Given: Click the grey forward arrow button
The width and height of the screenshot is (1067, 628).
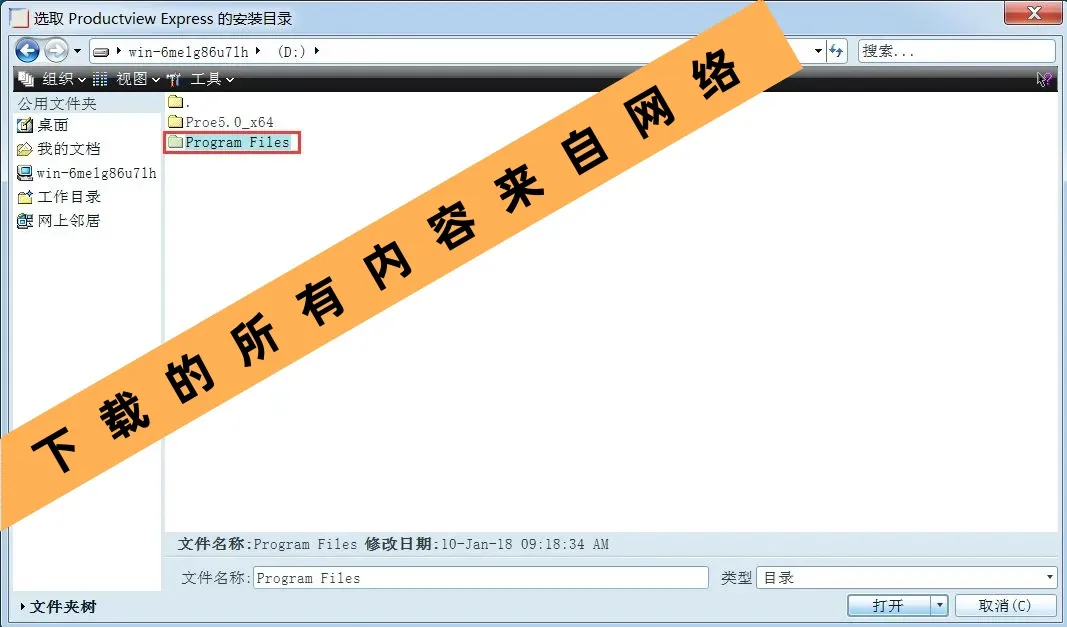Looking at the screenshot, I should point(56,50).
